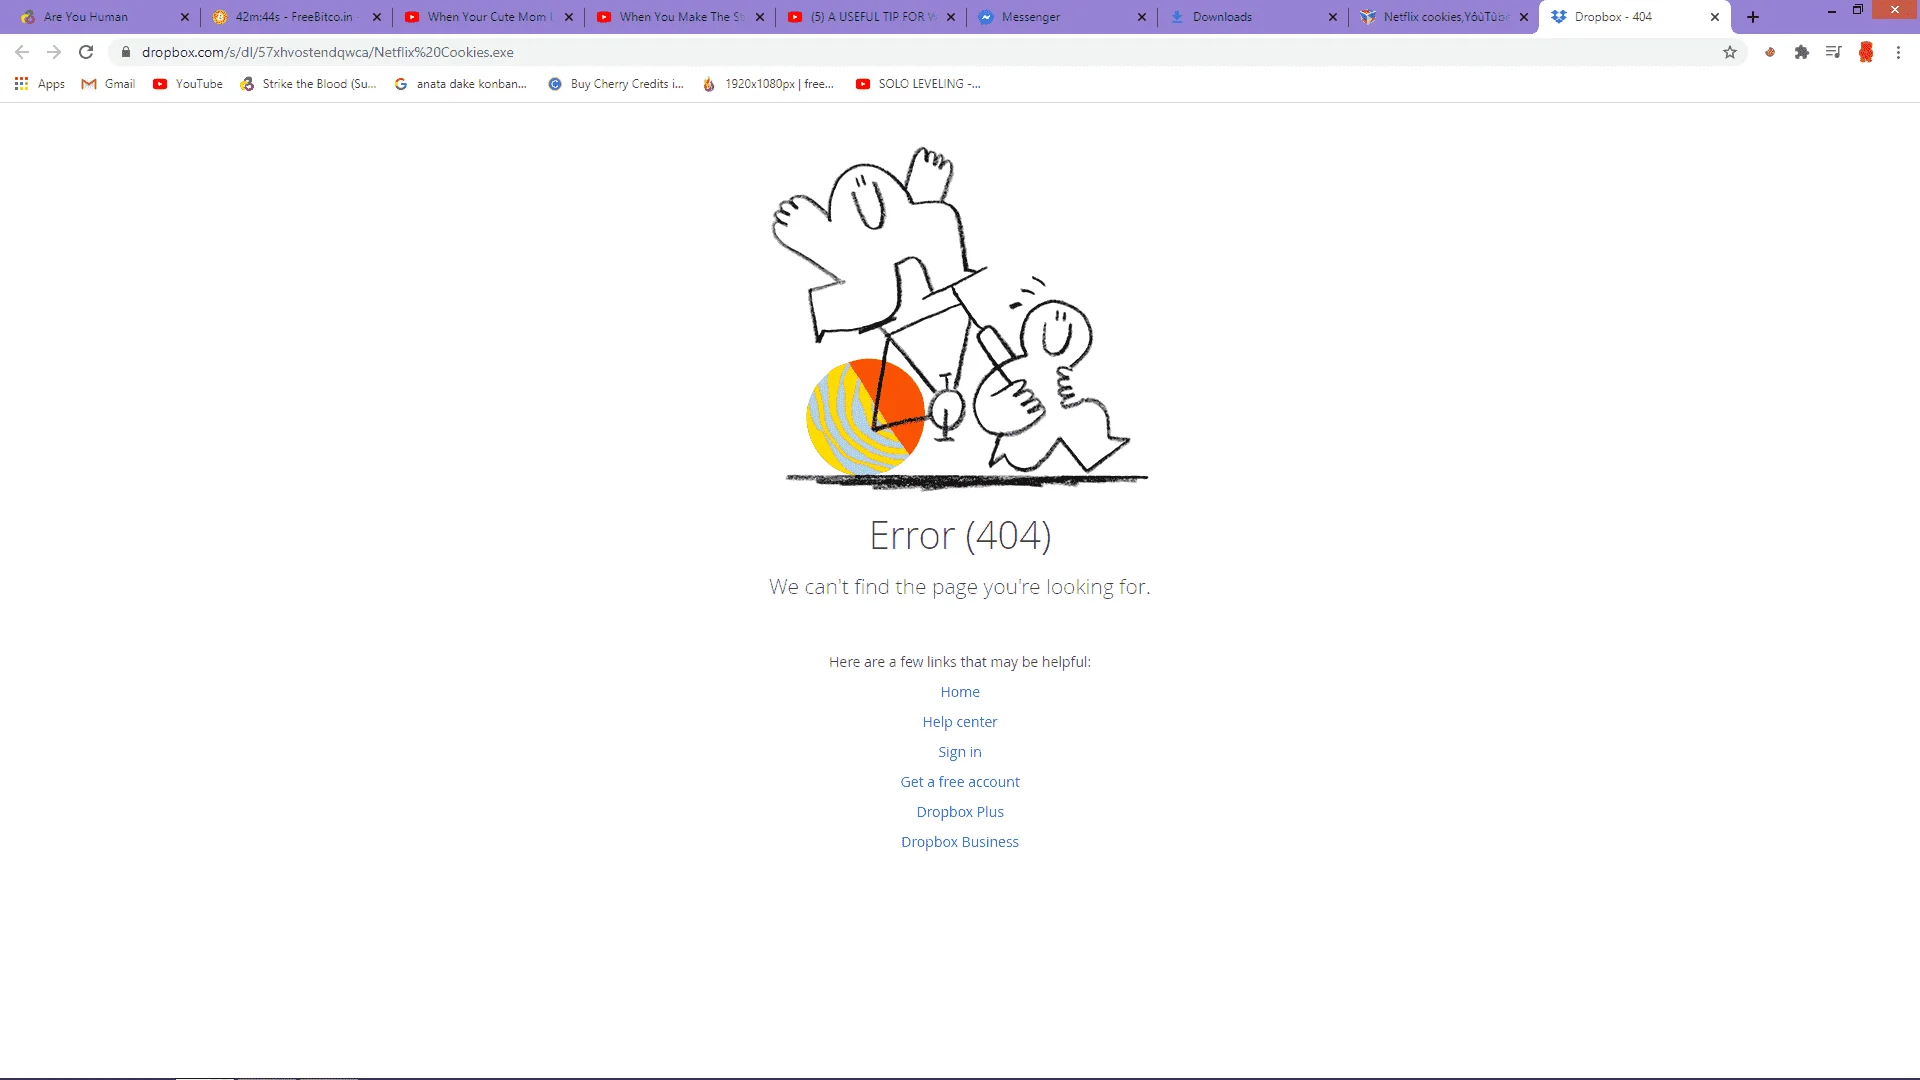Open the Dropbox Business link

[x=960, y=842]
